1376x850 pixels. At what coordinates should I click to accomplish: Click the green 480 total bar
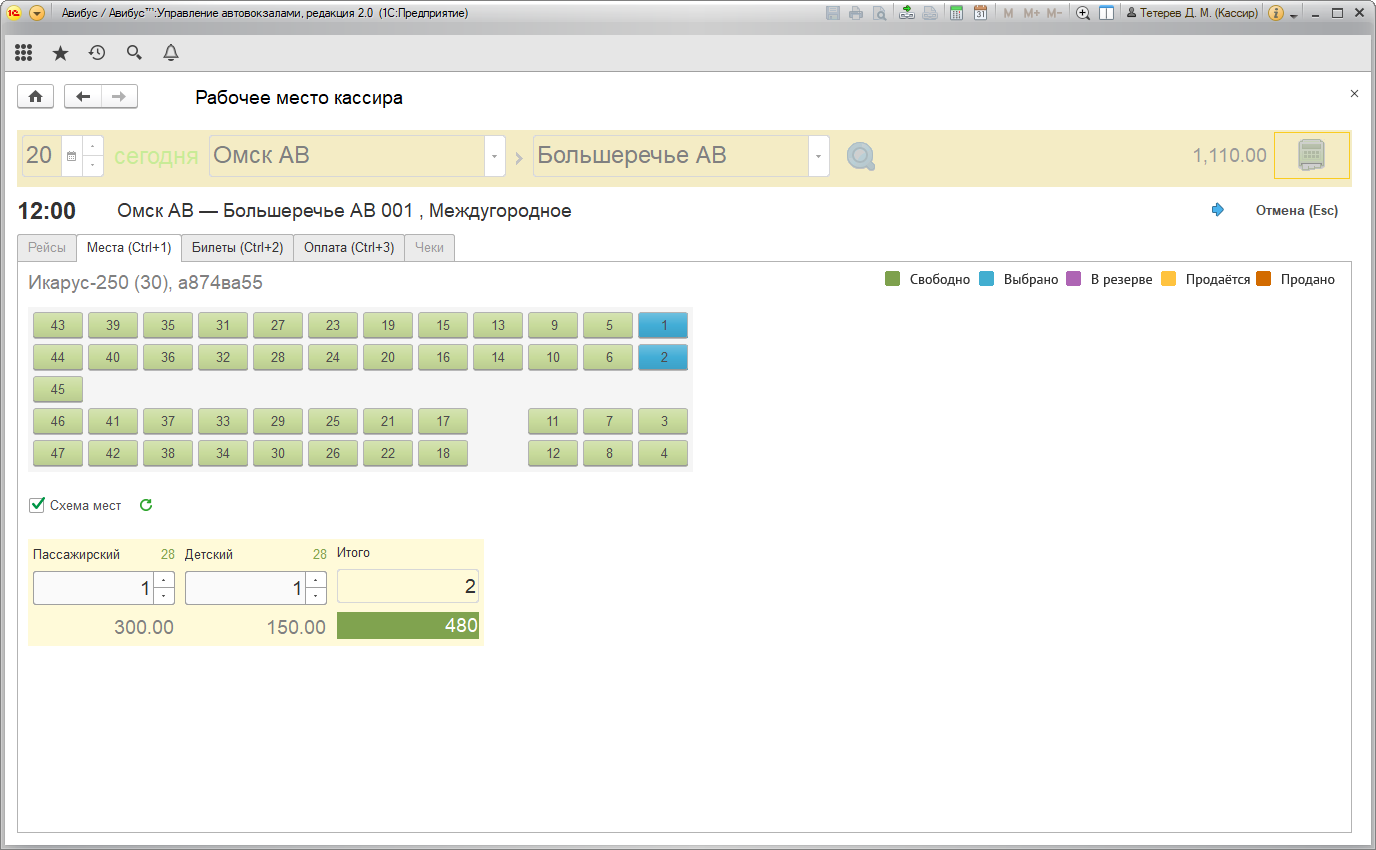[x=408, y=626]
